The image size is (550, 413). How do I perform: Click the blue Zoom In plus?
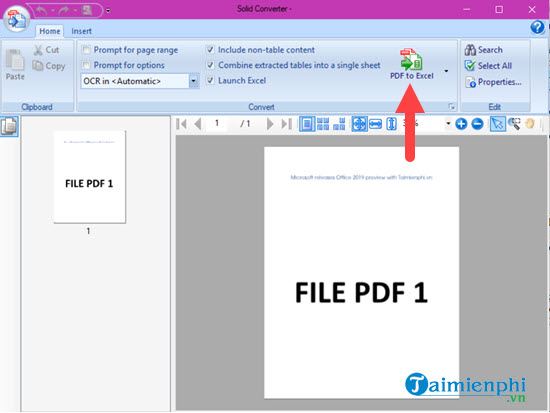pyautogui.click(x=461, y=124)
